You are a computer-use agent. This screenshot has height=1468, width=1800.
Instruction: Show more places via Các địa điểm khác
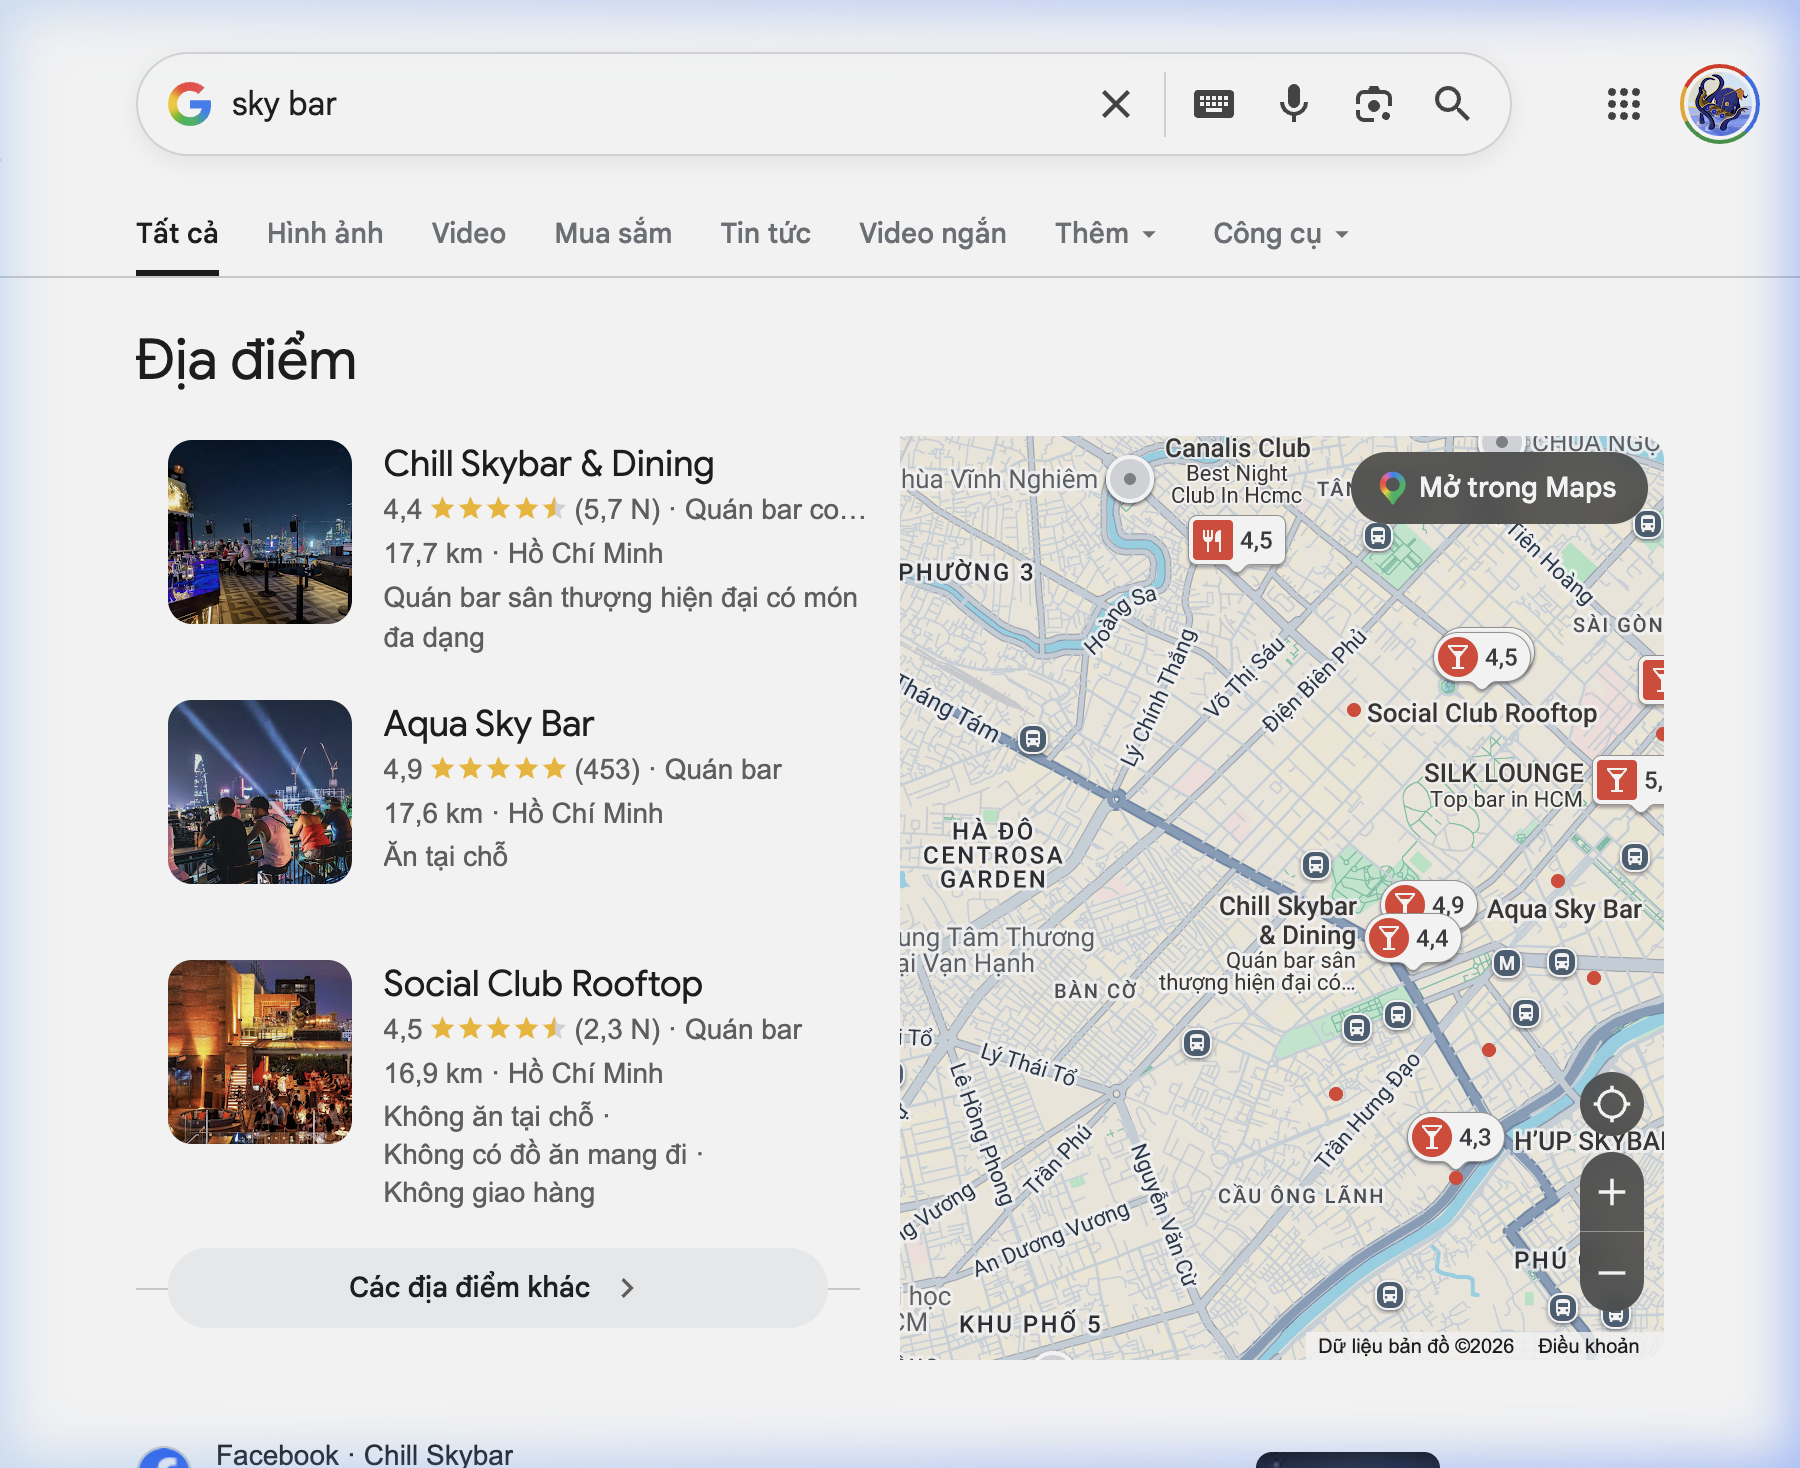click(498, 1288)
